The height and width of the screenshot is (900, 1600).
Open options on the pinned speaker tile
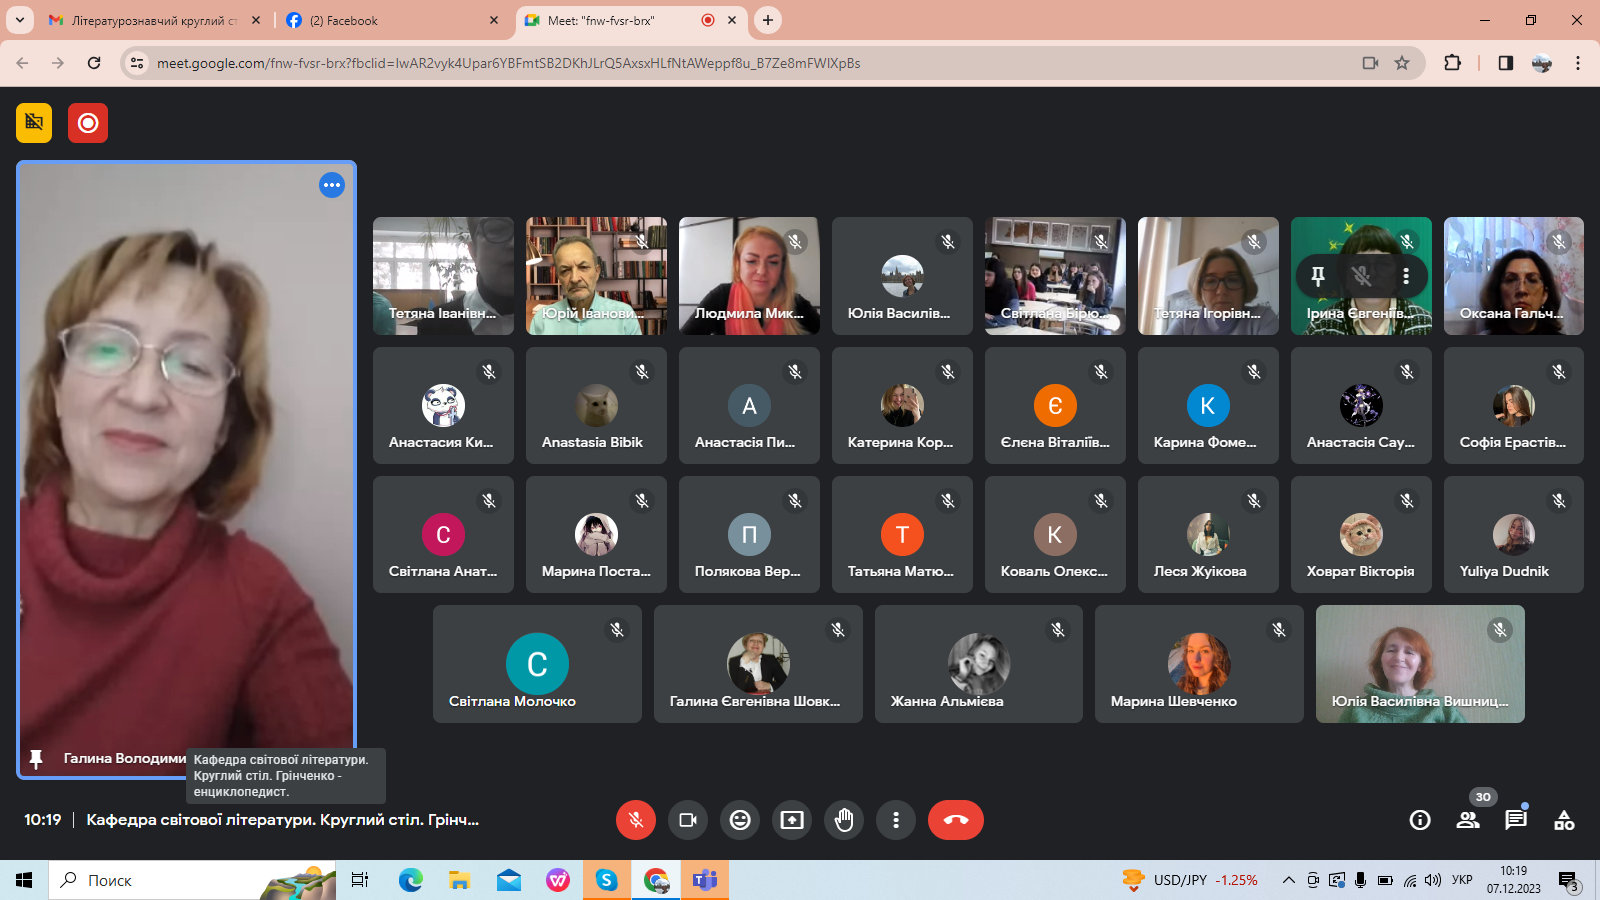click(x=332, y=185)
